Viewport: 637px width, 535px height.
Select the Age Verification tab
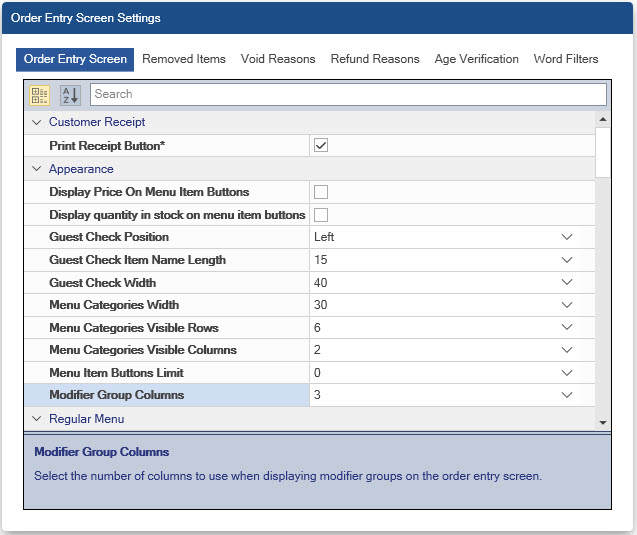[x=476, y=59]
